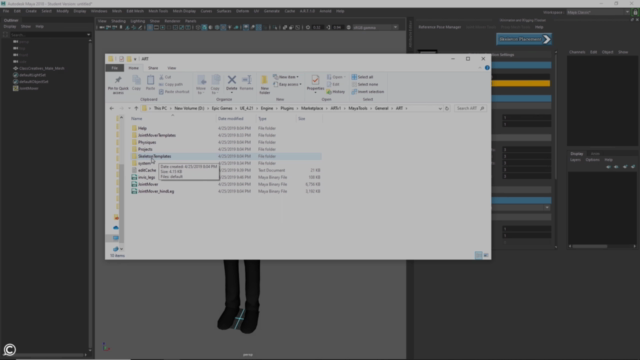The height and width of the screenshot is (360, 640).
Task: Switch to the View ribbon tab
Action: tap(172, 68)
